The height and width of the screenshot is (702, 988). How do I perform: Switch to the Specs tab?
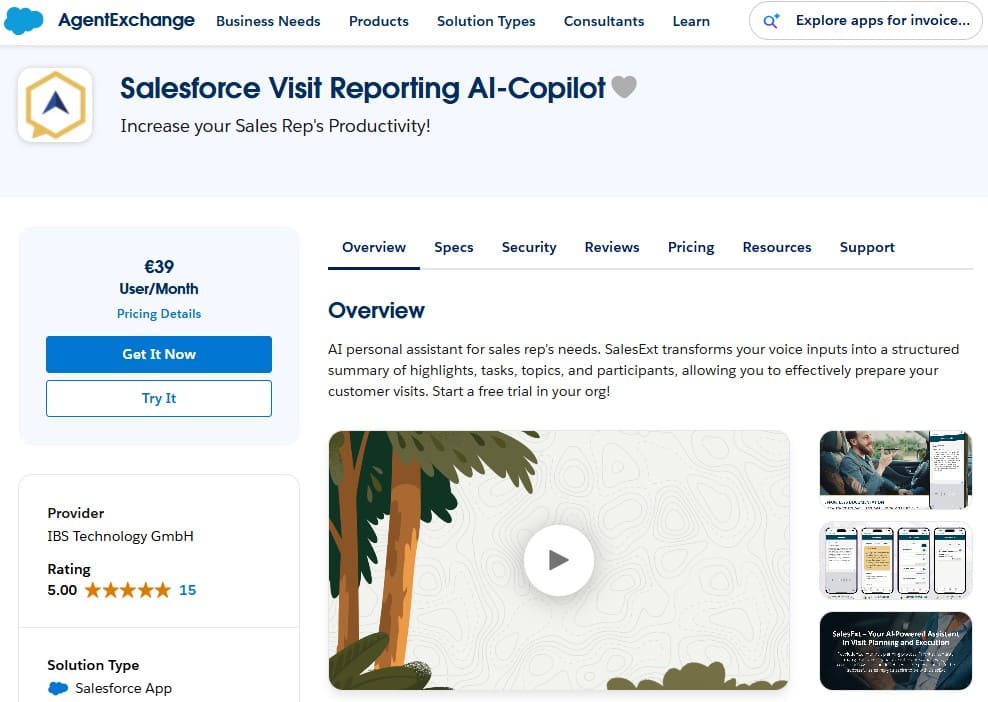[454, 247]
